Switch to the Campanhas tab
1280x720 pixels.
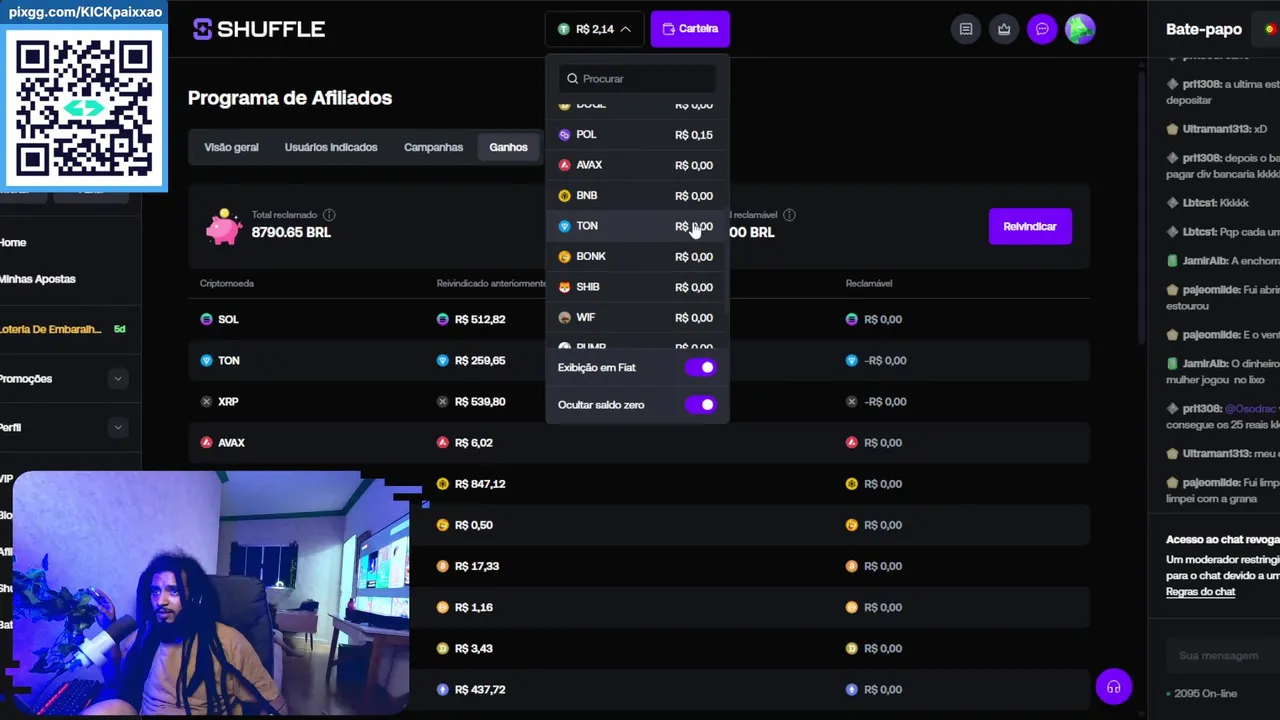[x=433, y=147]
